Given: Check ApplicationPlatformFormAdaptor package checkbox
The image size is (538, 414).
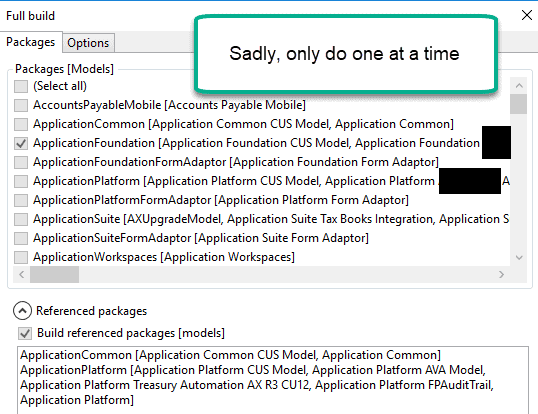Looking at the screenshot, I should 21,200.
